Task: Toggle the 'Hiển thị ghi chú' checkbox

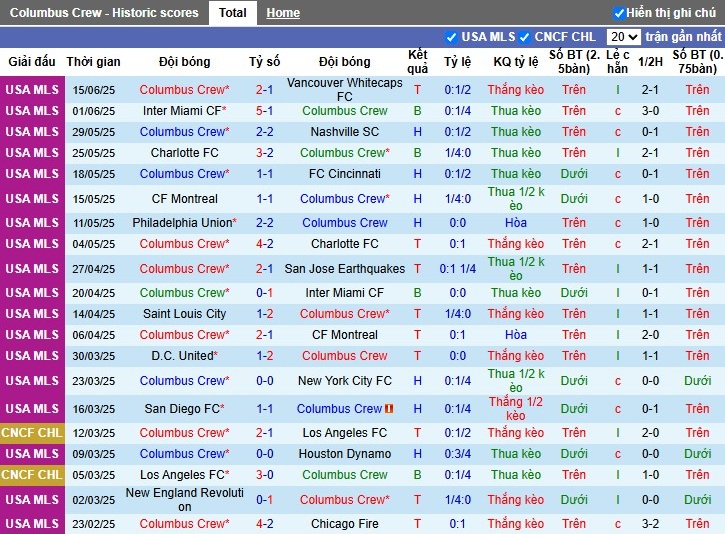Action: coord(619,13)
